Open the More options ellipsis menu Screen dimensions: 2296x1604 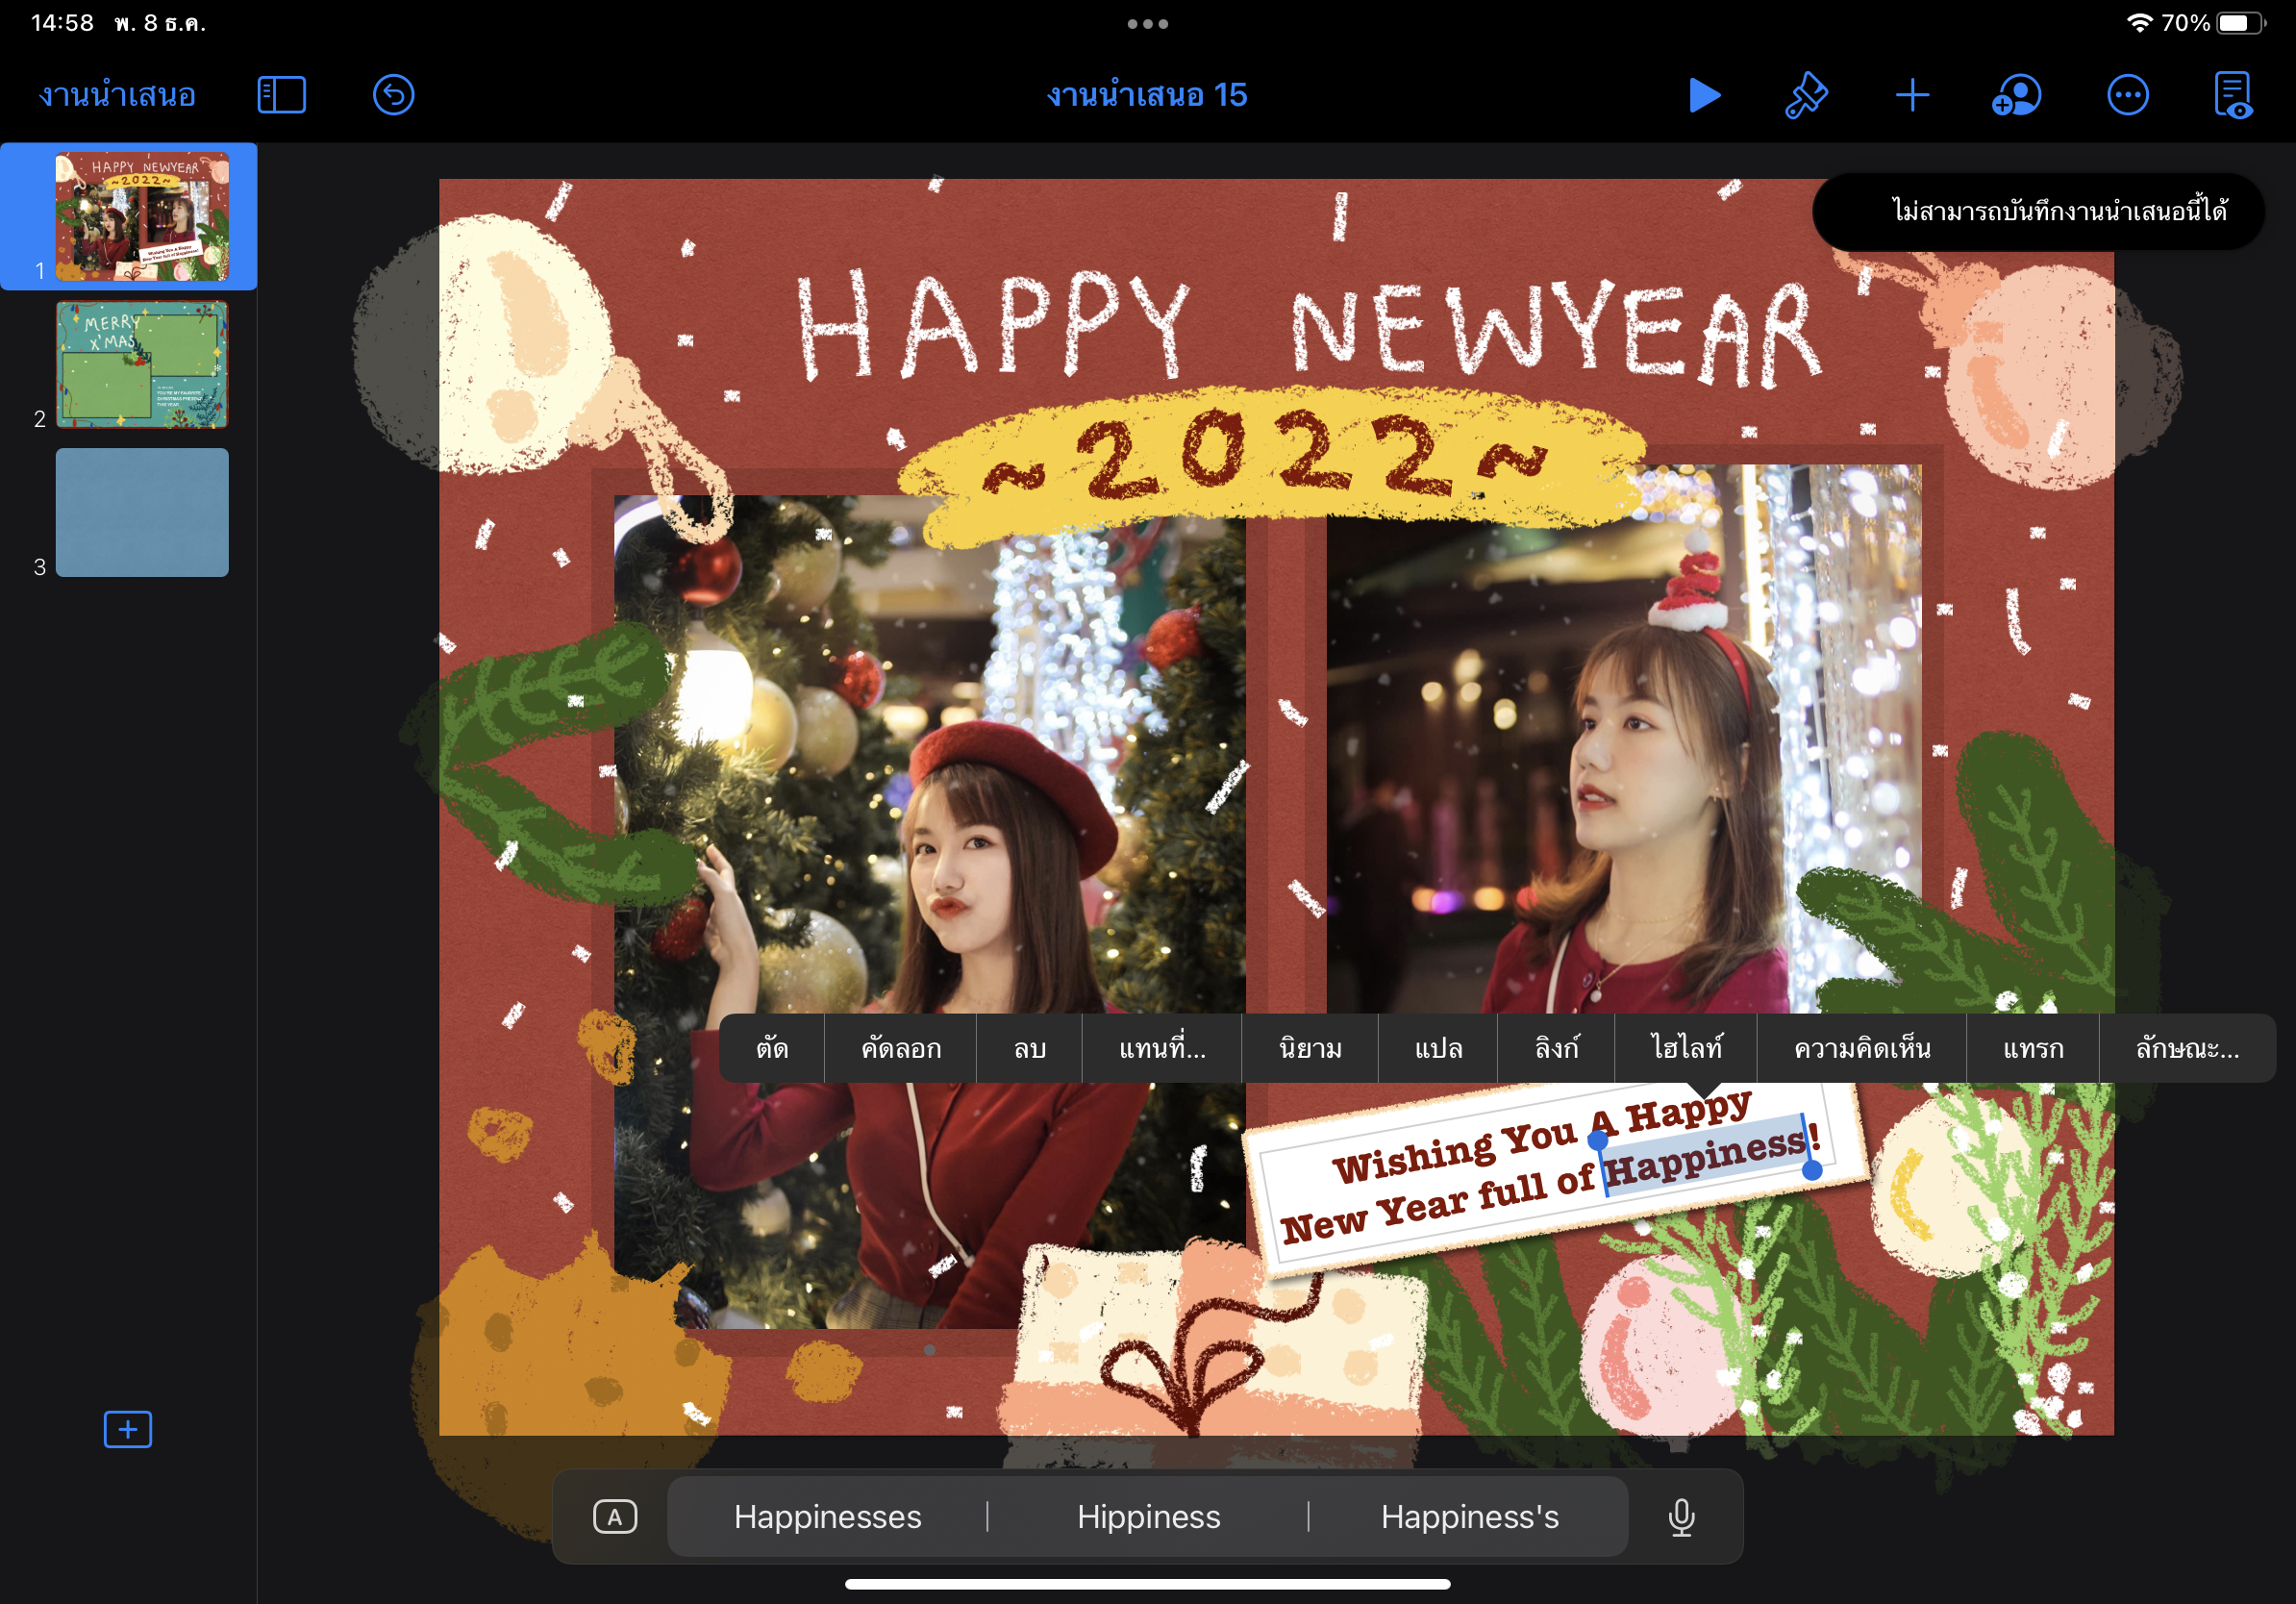pyautogui.click(x=2127, y=95)
